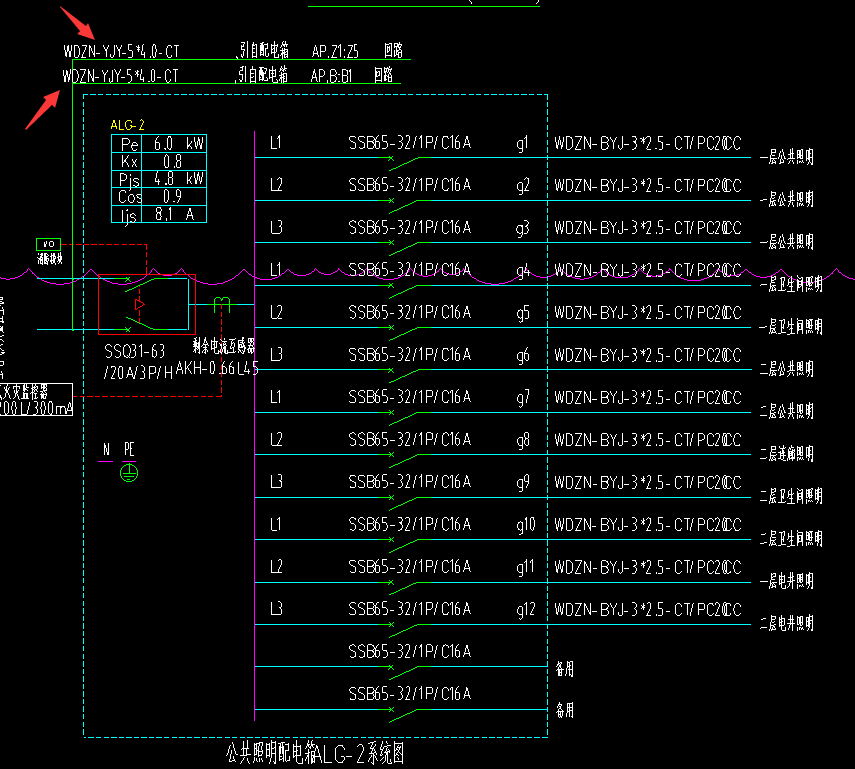Click the SSQ31-63 breaker model text
855x769 pixels.
pos(135,351)
